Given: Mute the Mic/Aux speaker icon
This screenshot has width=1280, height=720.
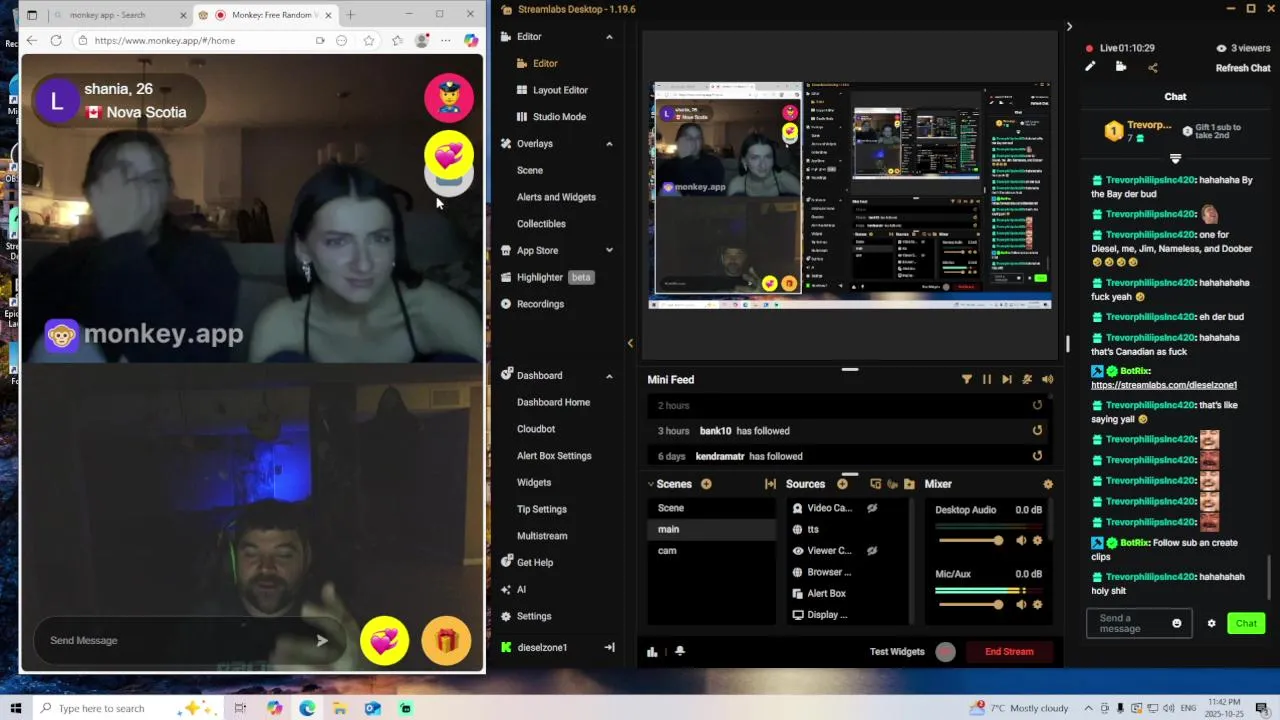Looking at the screenshot, I should pos(1021,604).
